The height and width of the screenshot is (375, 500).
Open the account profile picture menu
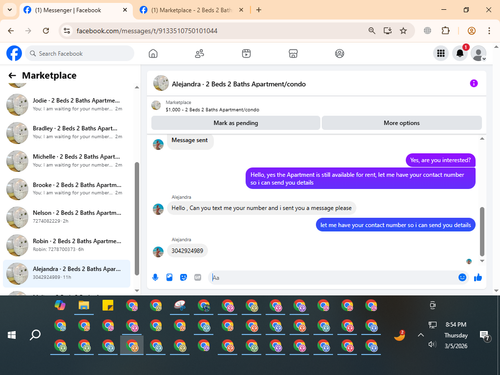click(x=478, y=53)
